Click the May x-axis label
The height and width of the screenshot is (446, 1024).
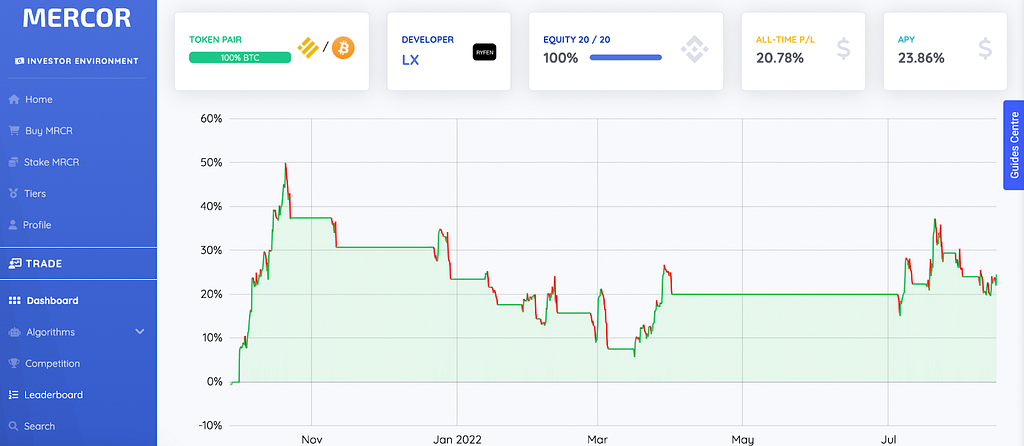[x=743, y=439]
